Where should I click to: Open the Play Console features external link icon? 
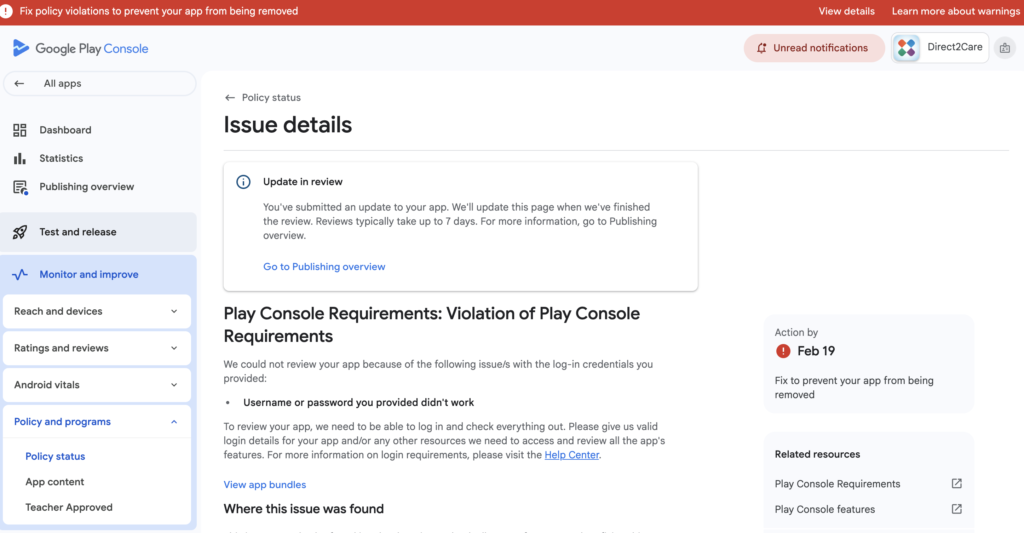click(956, 509)
